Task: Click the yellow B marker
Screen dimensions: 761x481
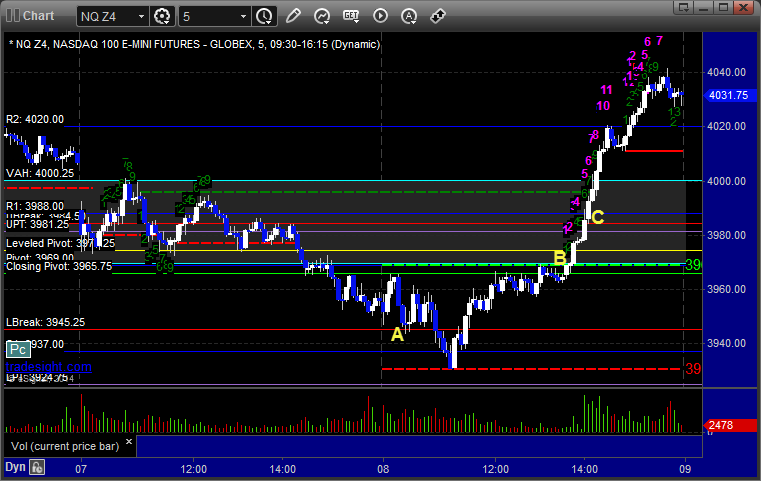Action: [560, 258]
